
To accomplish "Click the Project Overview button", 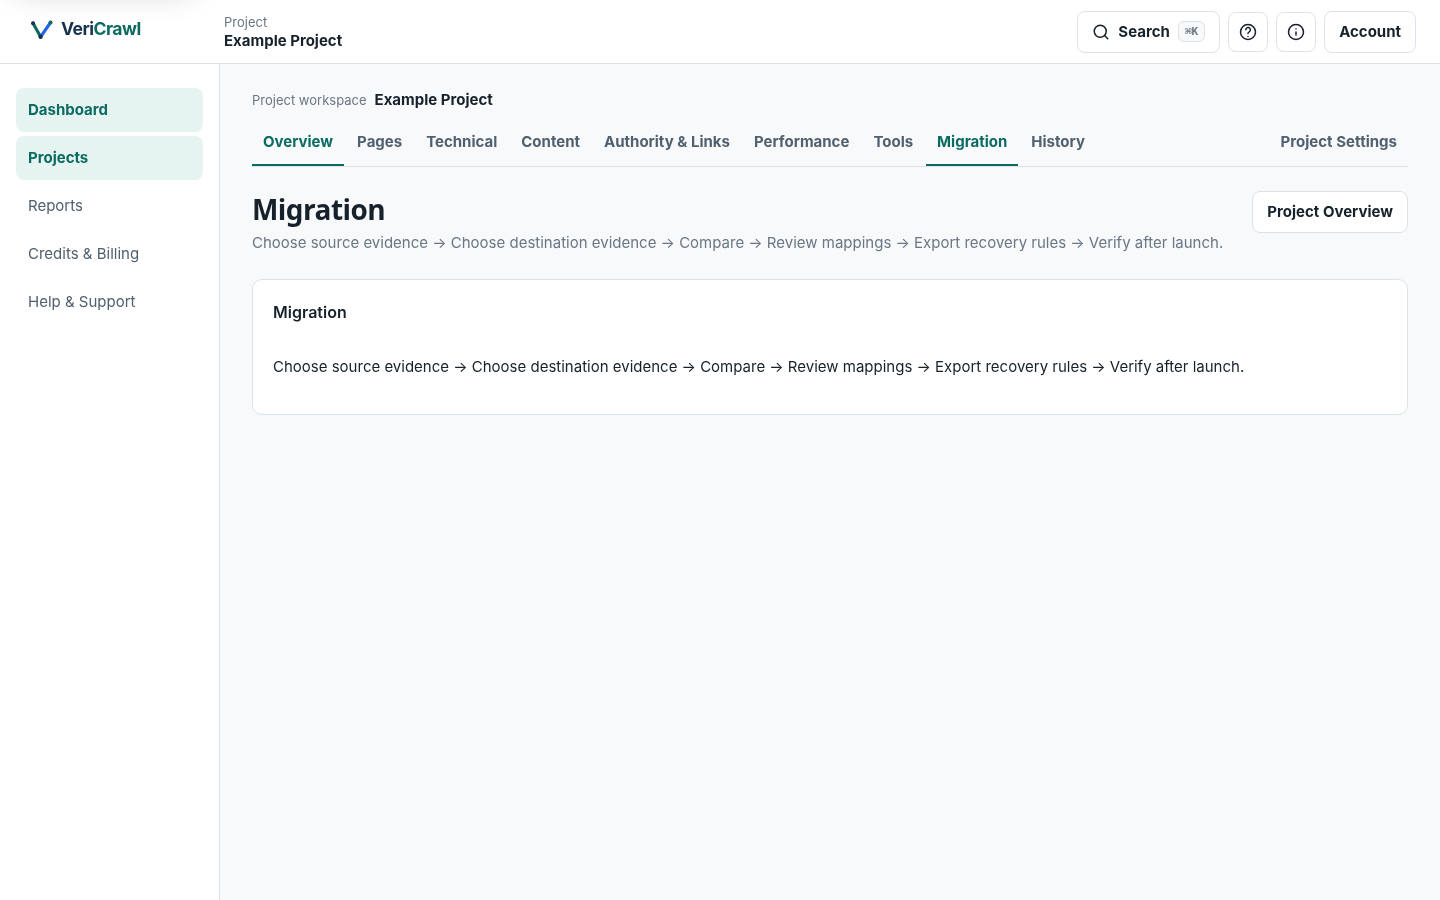I will 1330,212.
